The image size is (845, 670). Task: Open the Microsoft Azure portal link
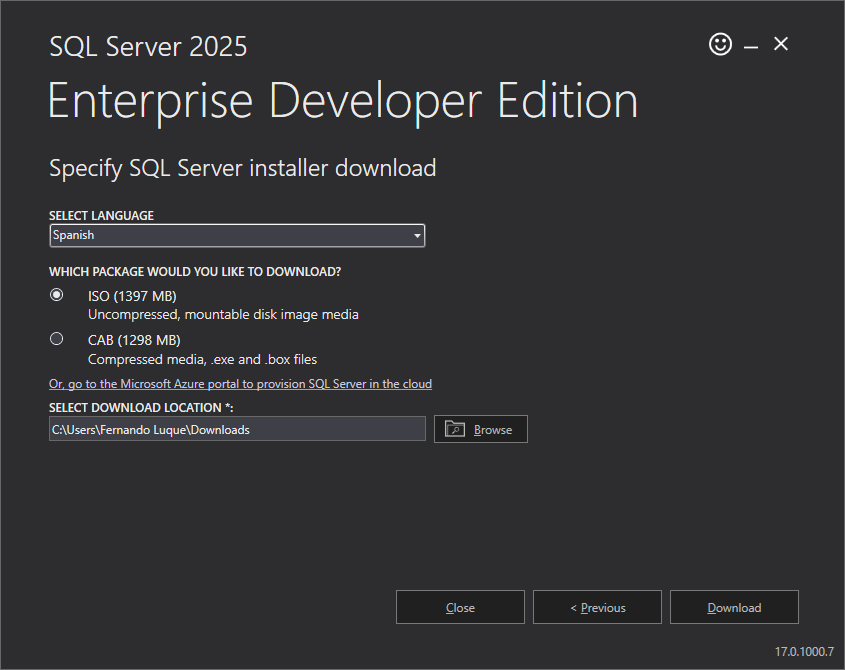pyautogui.click(x=240, y=384)
